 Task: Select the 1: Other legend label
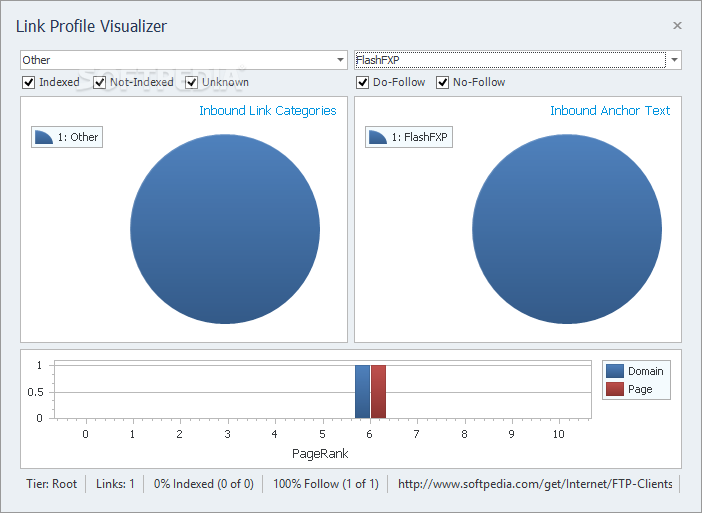pyautogui.click(x=78, y=137)
